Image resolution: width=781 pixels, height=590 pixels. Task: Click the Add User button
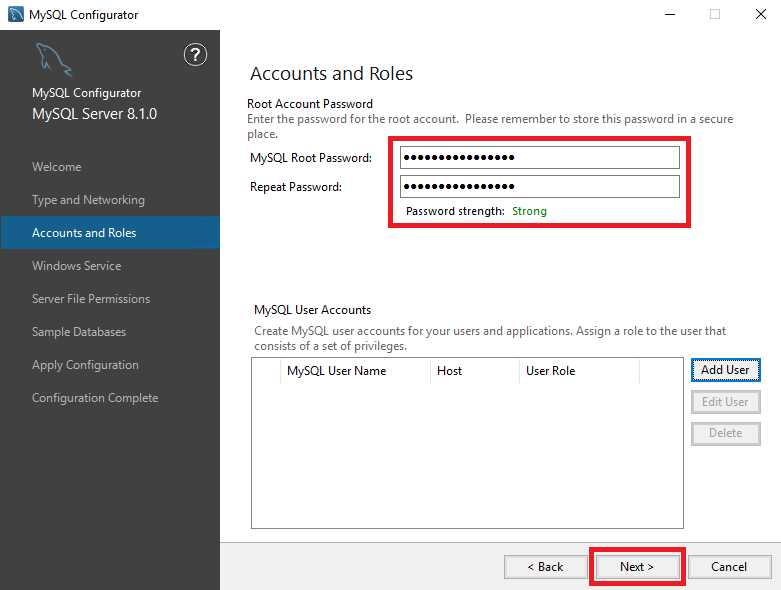[x=725, y=370]
